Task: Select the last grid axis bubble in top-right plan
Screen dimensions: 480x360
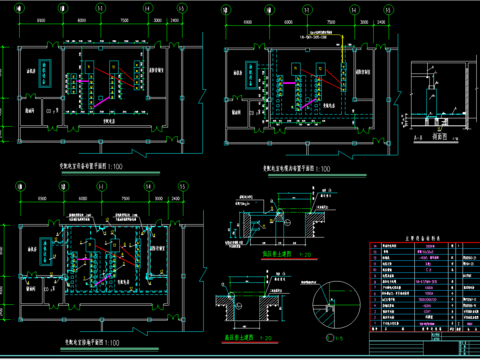Action: click(388, 10)
